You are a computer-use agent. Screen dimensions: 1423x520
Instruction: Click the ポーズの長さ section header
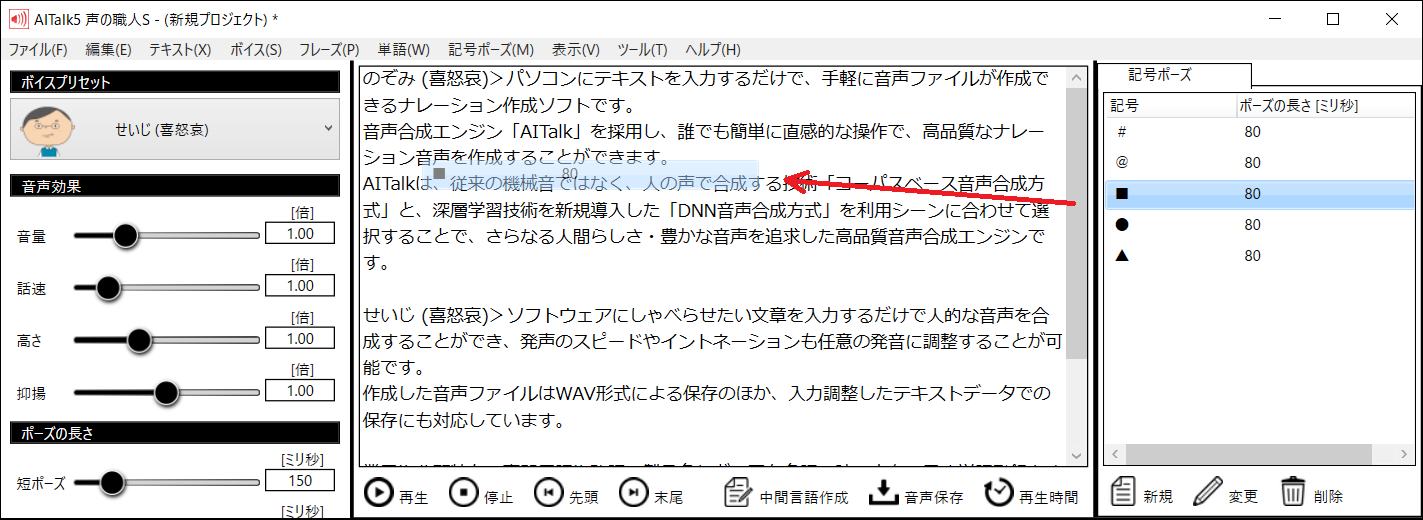pos(176,433)
